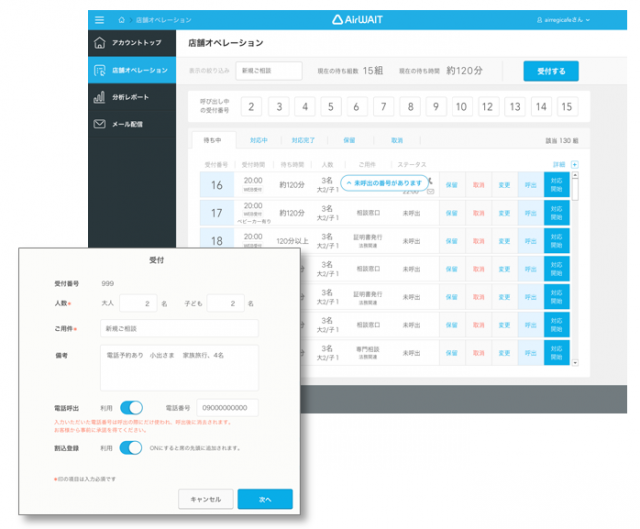Toggle the 割込登録 利用 switch
Screen dimensions: 640x529
tap(131, 447)
